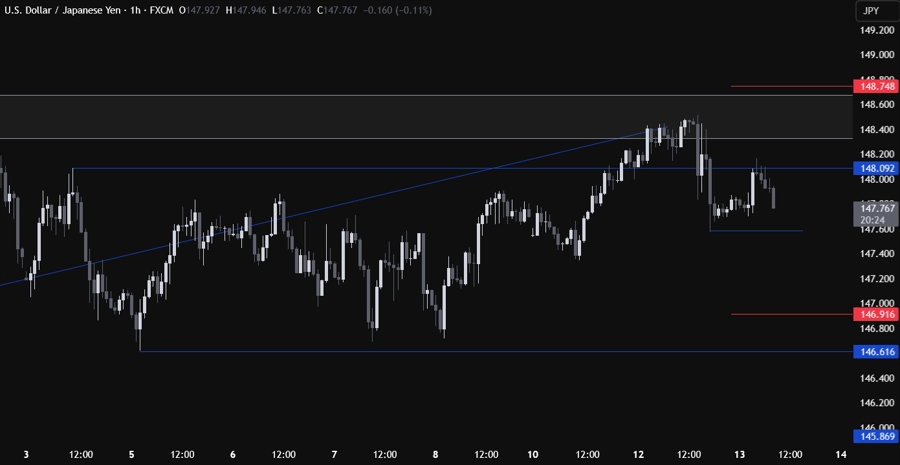Select the blue 145.869 price label
Image resolution: width=900 pixels, height=465 pixels.
874,436
